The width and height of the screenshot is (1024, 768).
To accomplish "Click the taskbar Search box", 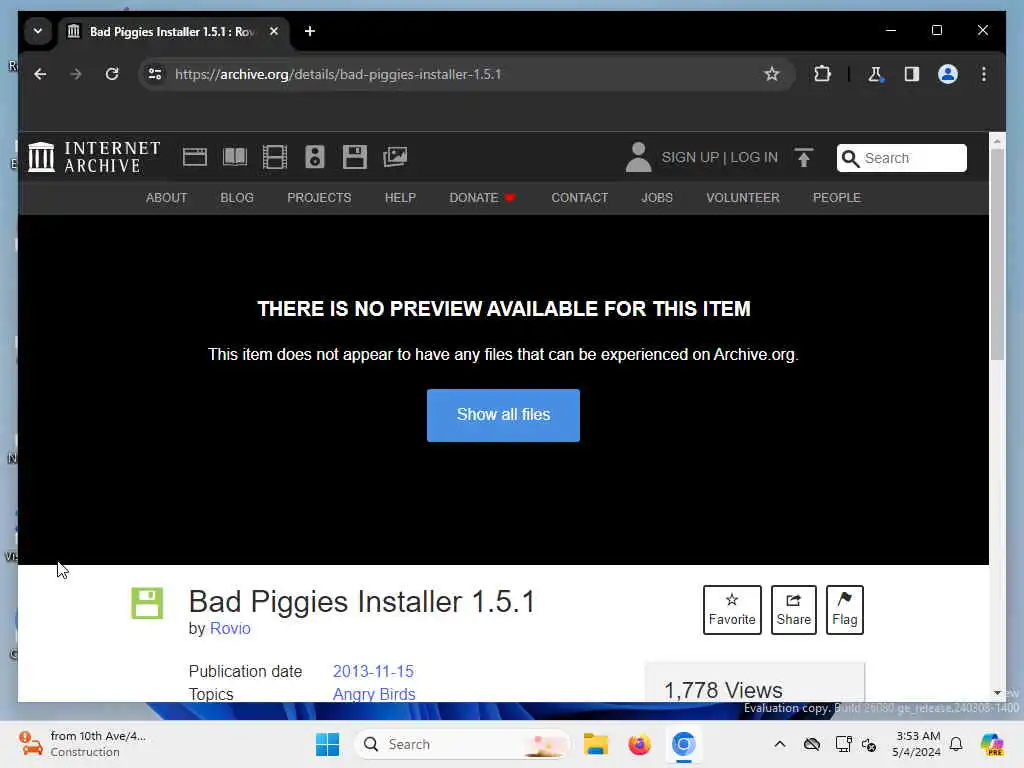I will [462, 744].
